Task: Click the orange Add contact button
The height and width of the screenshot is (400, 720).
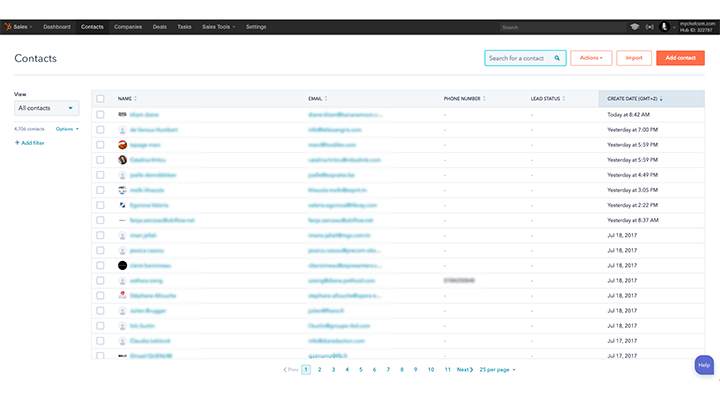Action: tap(681, 58)
